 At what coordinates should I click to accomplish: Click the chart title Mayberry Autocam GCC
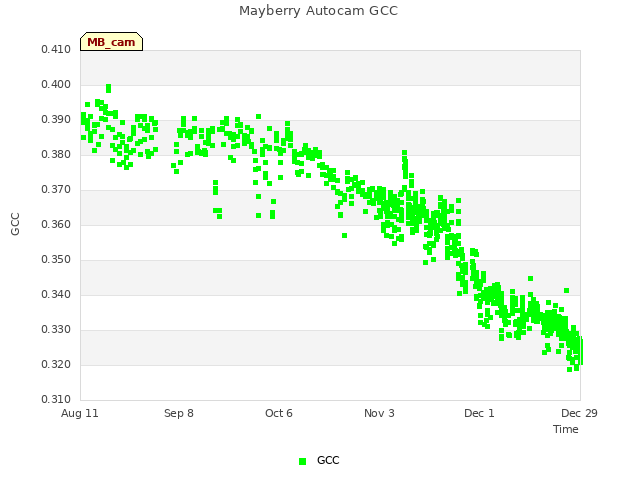point(318,11)
